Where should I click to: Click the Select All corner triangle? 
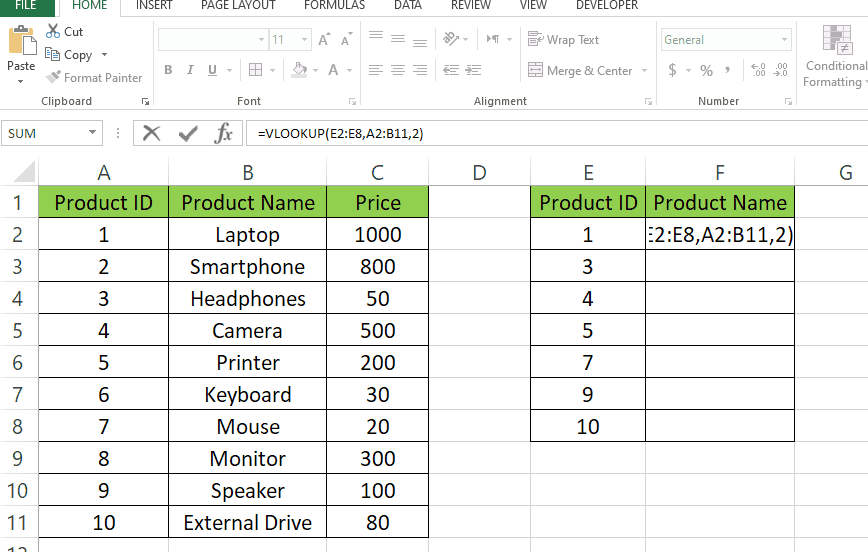(x=24, y=172)
